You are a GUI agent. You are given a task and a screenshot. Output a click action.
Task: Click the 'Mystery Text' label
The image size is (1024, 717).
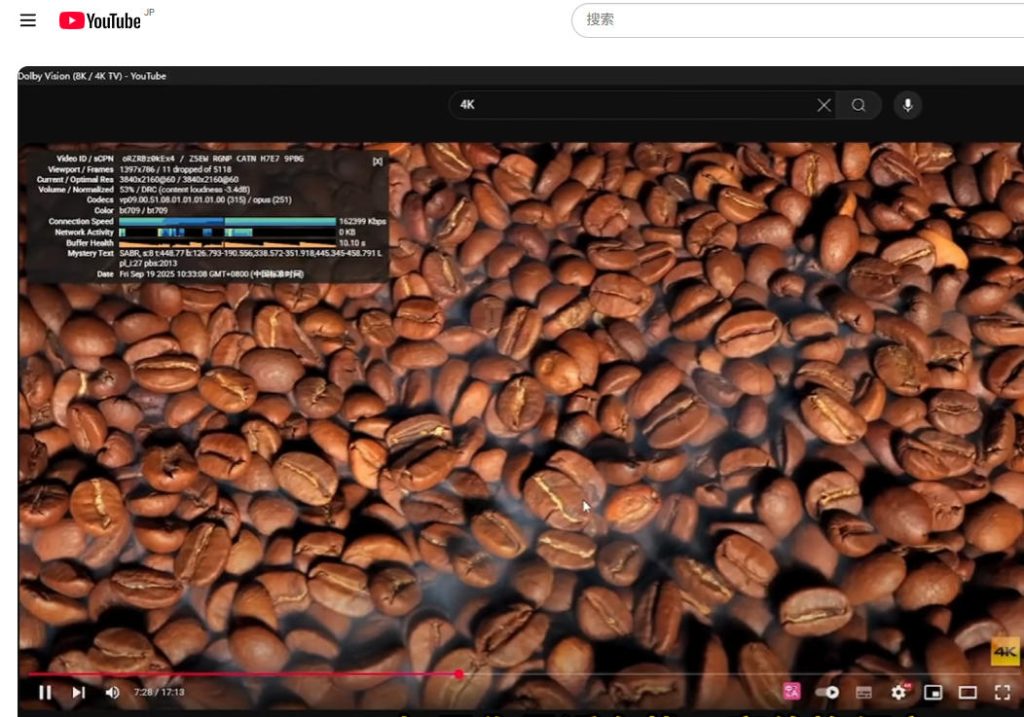tap(90, 253)
